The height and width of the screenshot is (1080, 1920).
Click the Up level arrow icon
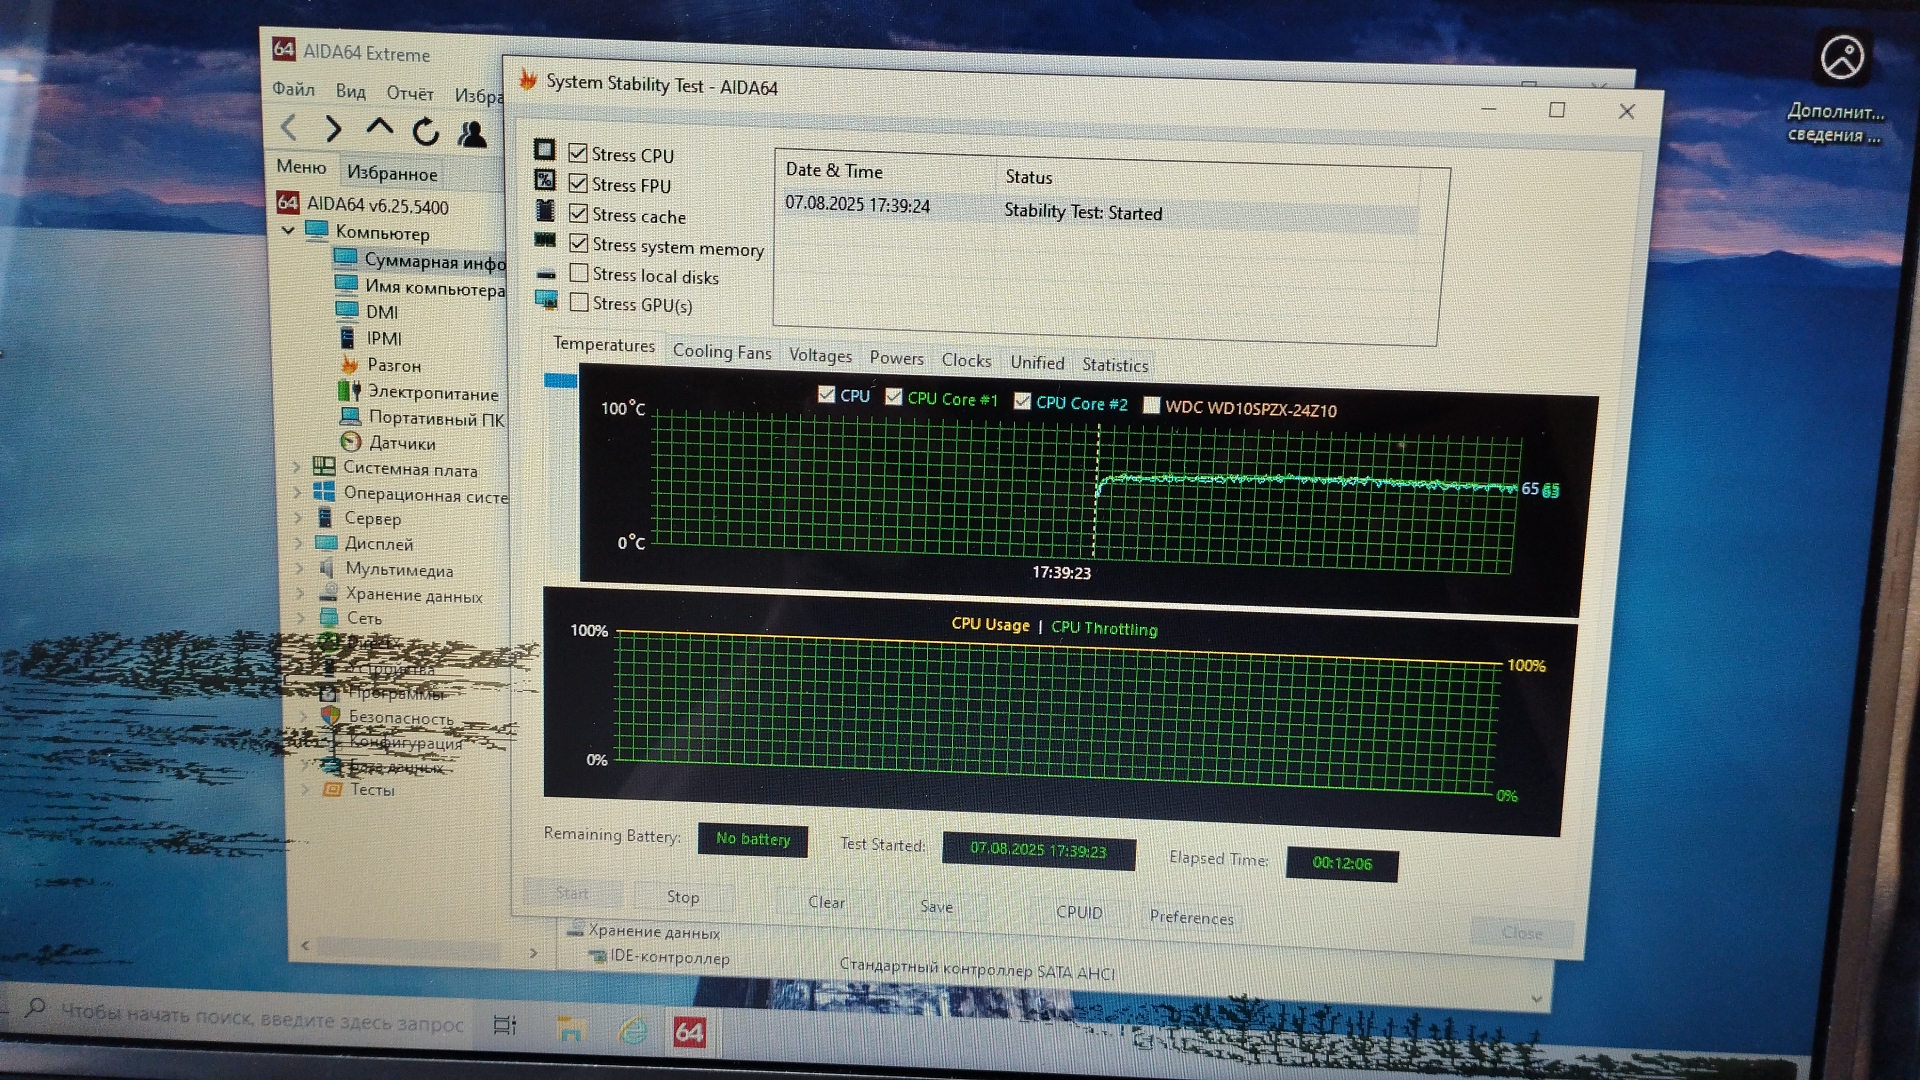click(x=380, y=127)
